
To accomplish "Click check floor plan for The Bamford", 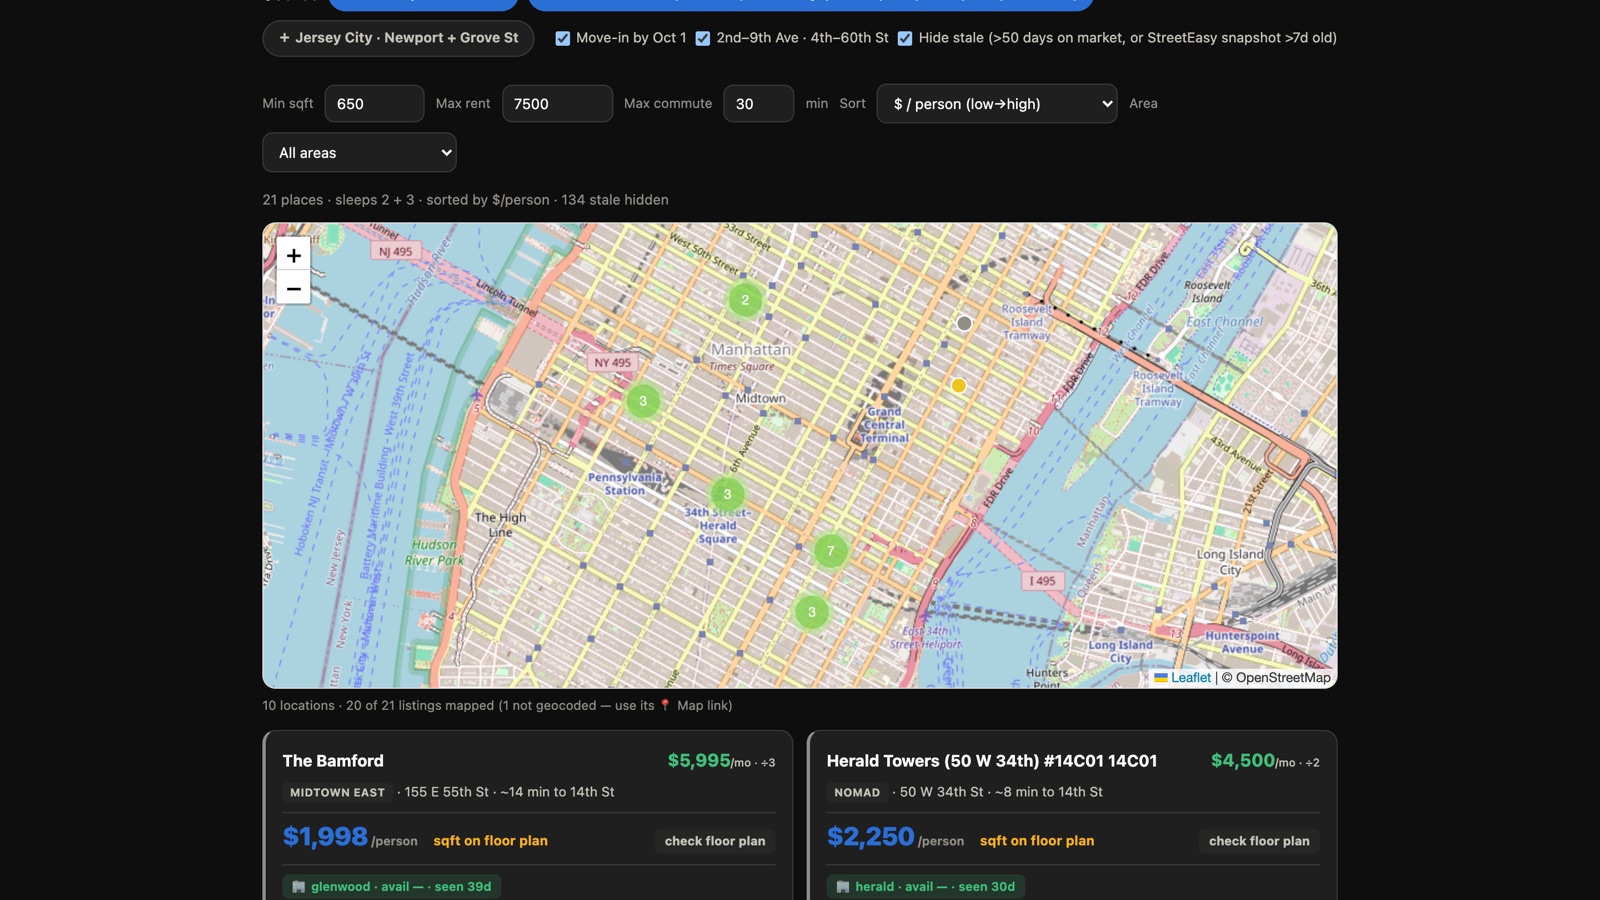I will [x=715, y=841].
